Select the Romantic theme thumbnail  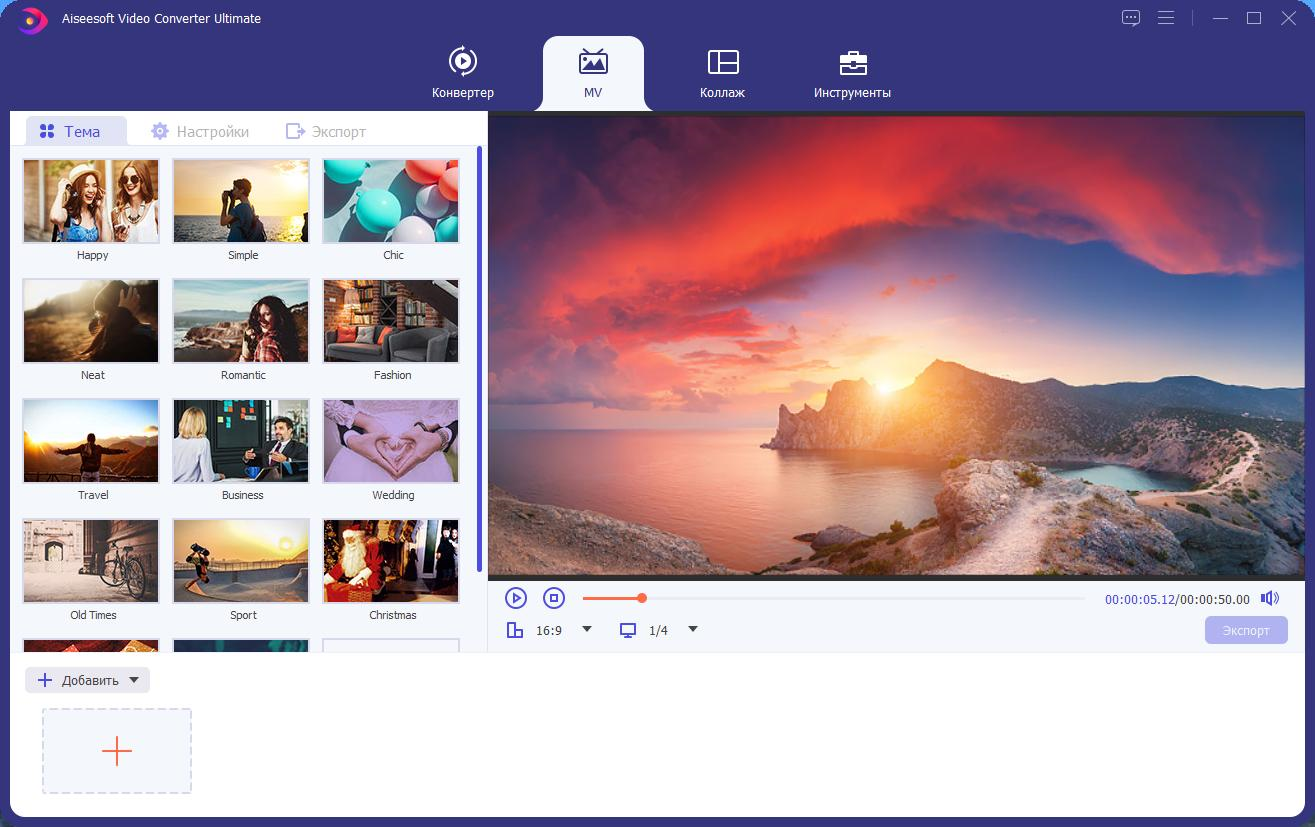click(x=241, y=321)
